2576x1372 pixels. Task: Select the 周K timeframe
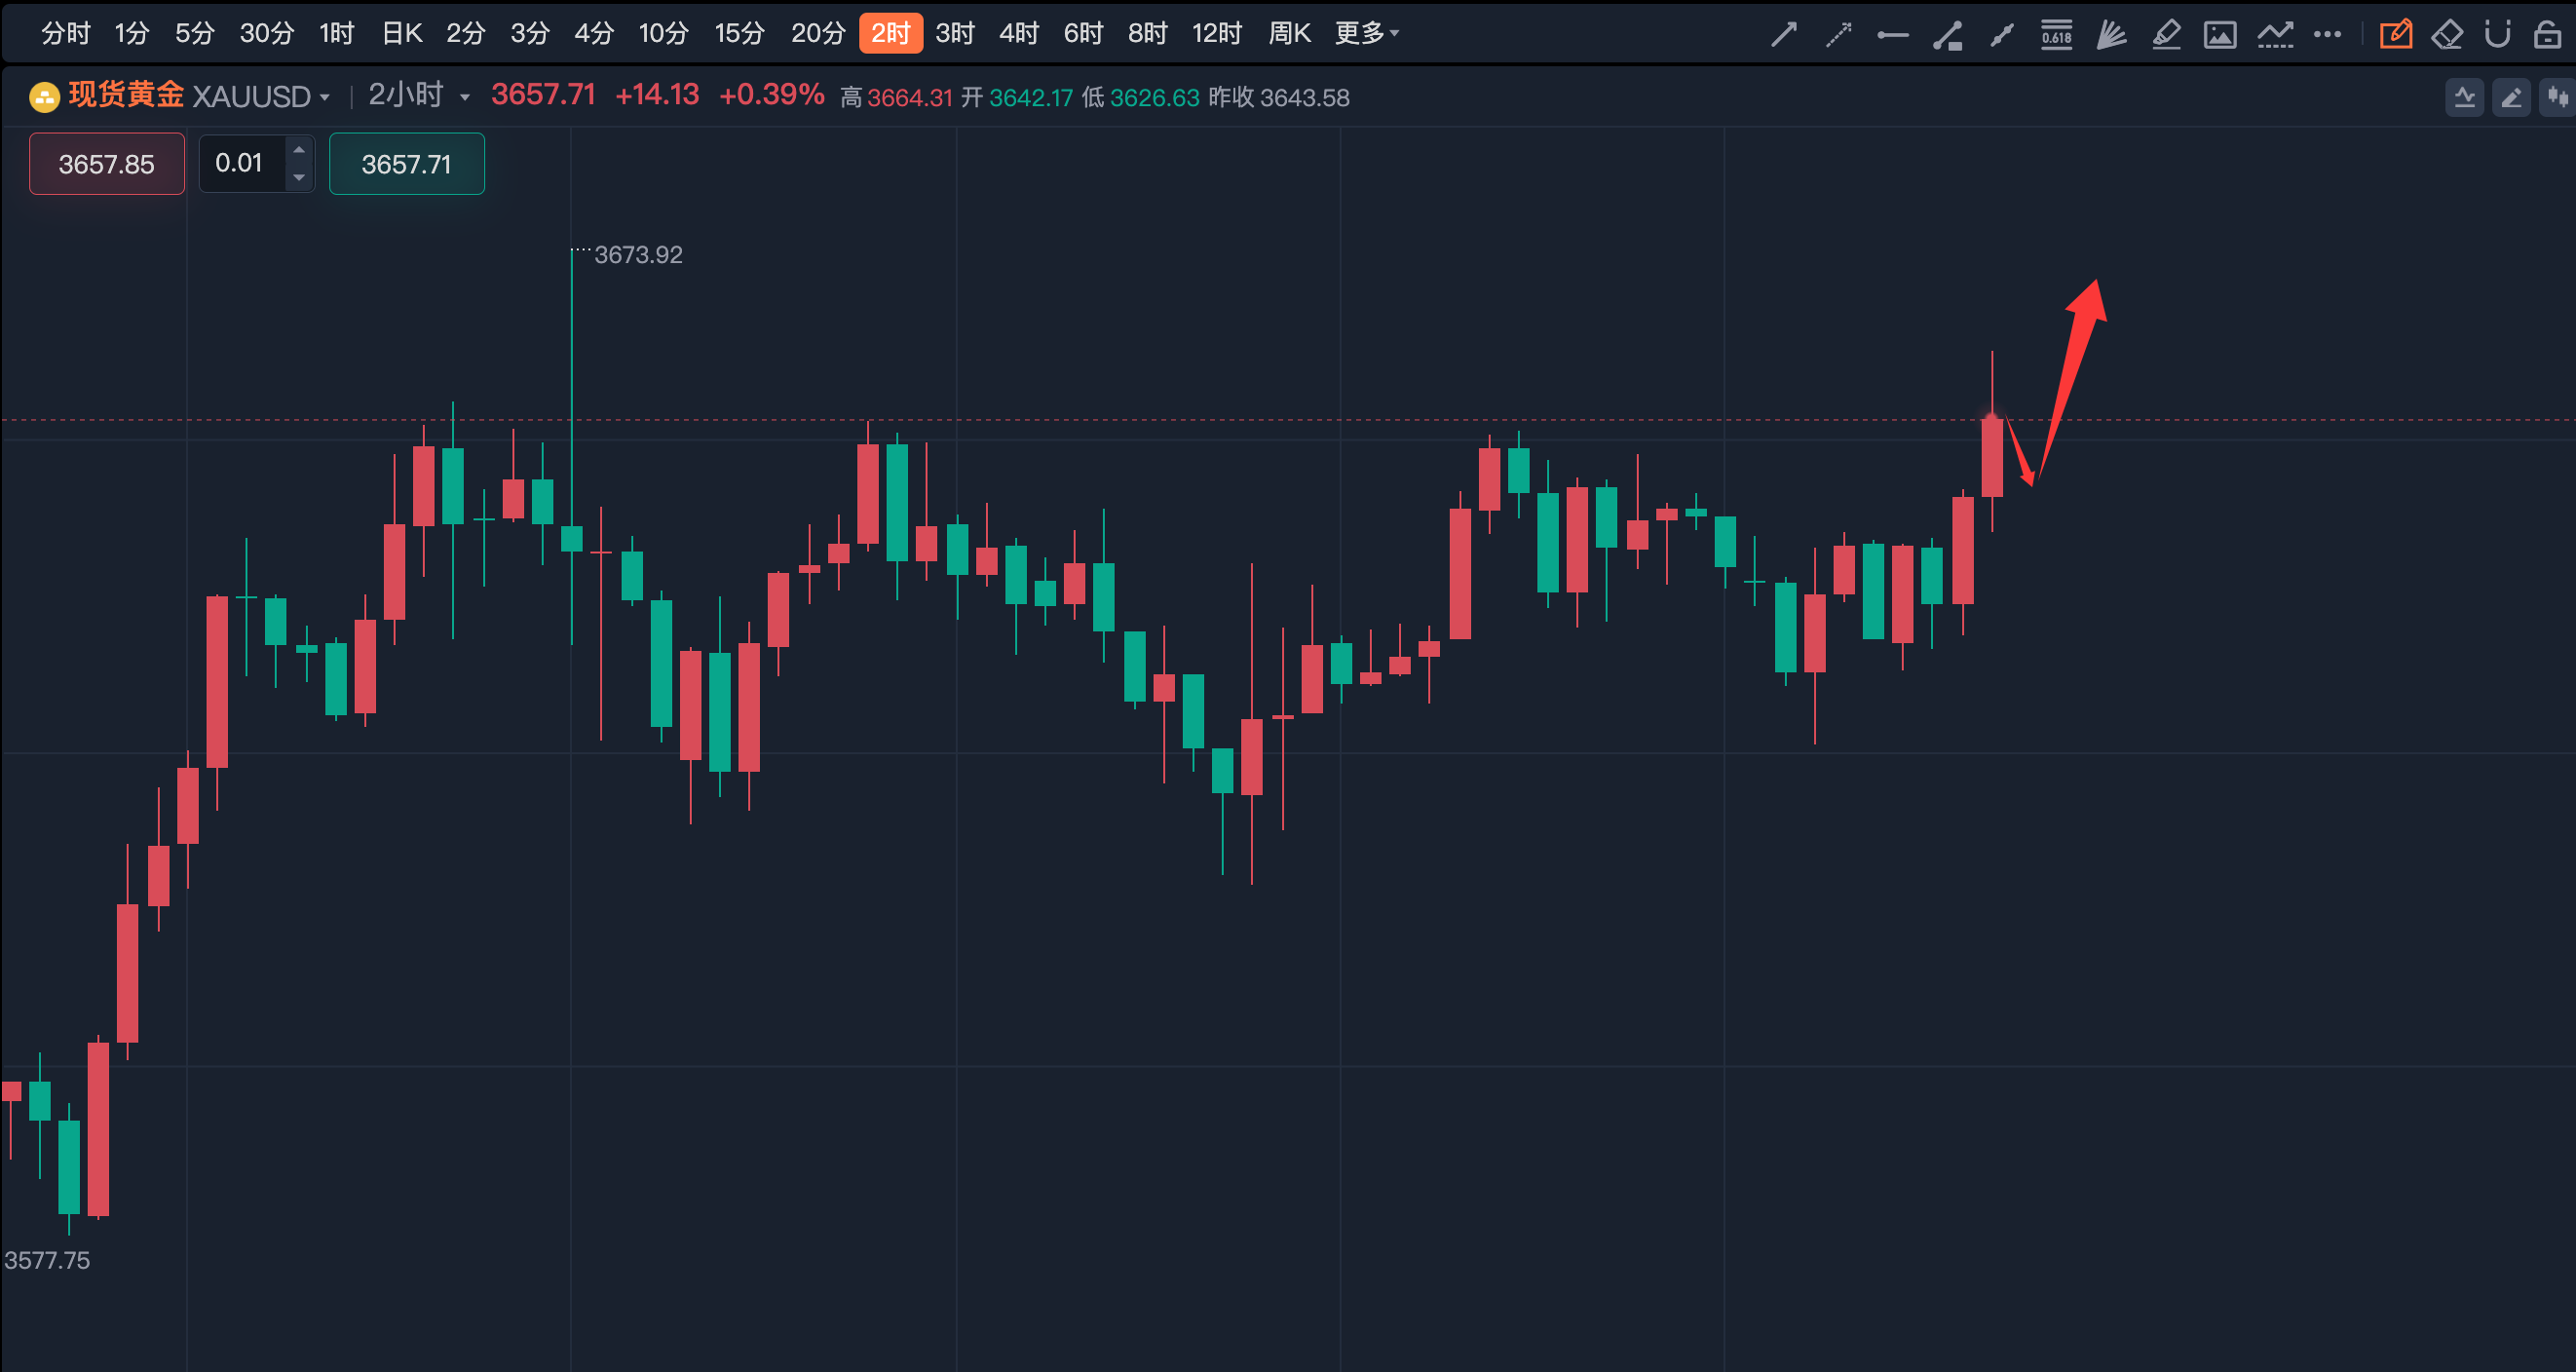pos(1289,34)
